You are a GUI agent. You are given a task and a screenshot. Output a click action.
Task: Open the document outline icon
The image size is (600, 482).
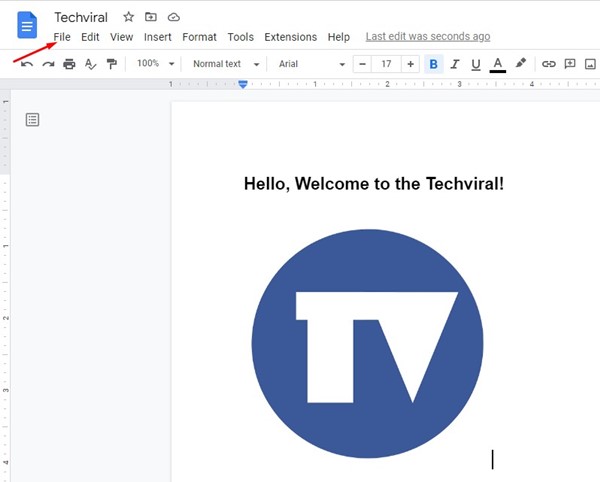point(33,120)
